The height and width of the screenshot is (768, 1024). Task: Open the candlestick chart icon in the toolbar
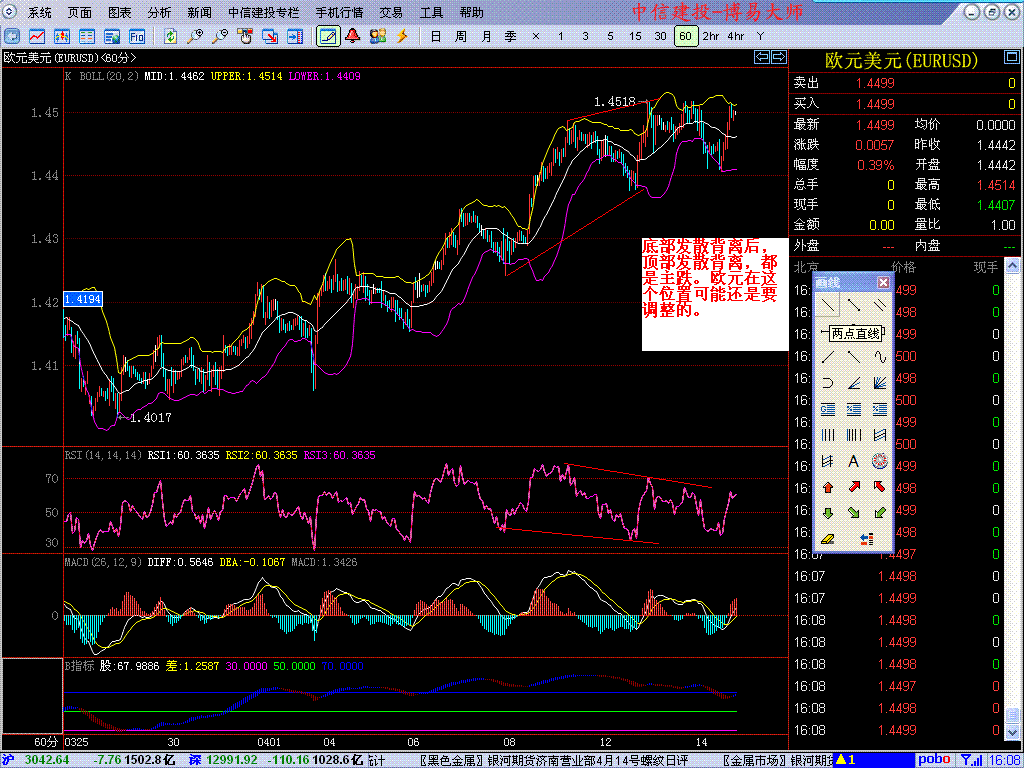(62, 37)
